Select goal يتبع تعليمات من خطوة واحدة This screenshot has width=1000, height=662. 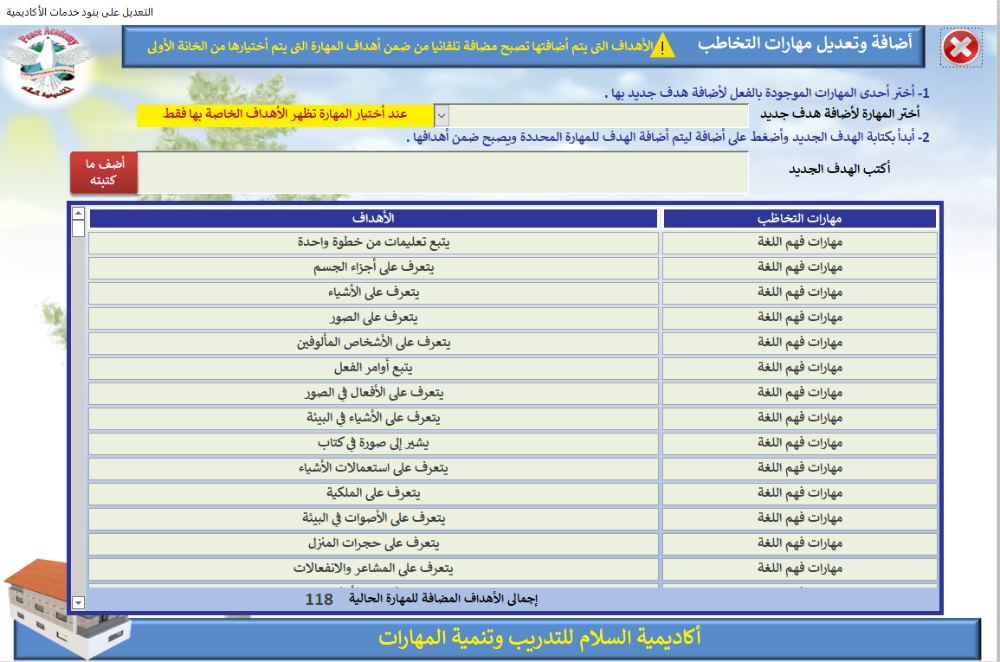[x=373, y=243]
